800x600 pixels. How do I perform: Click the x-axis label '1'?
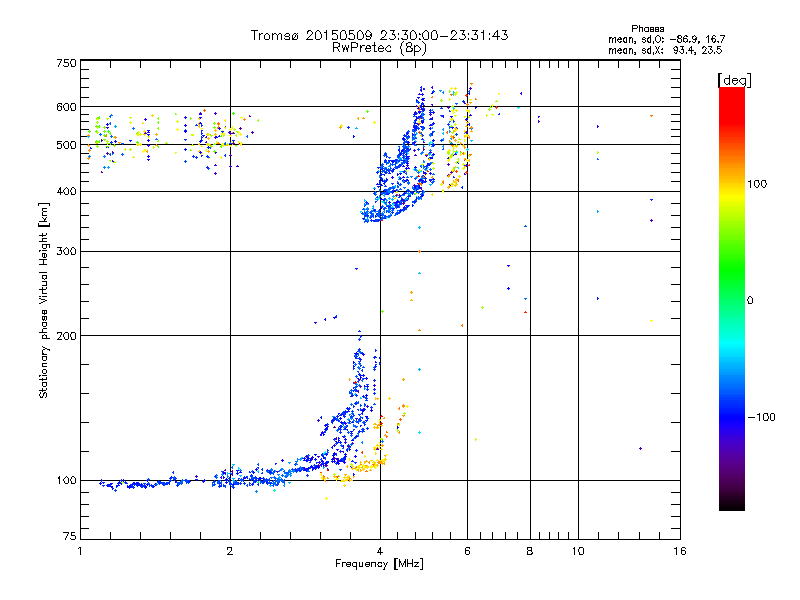[x=80, y=551]
